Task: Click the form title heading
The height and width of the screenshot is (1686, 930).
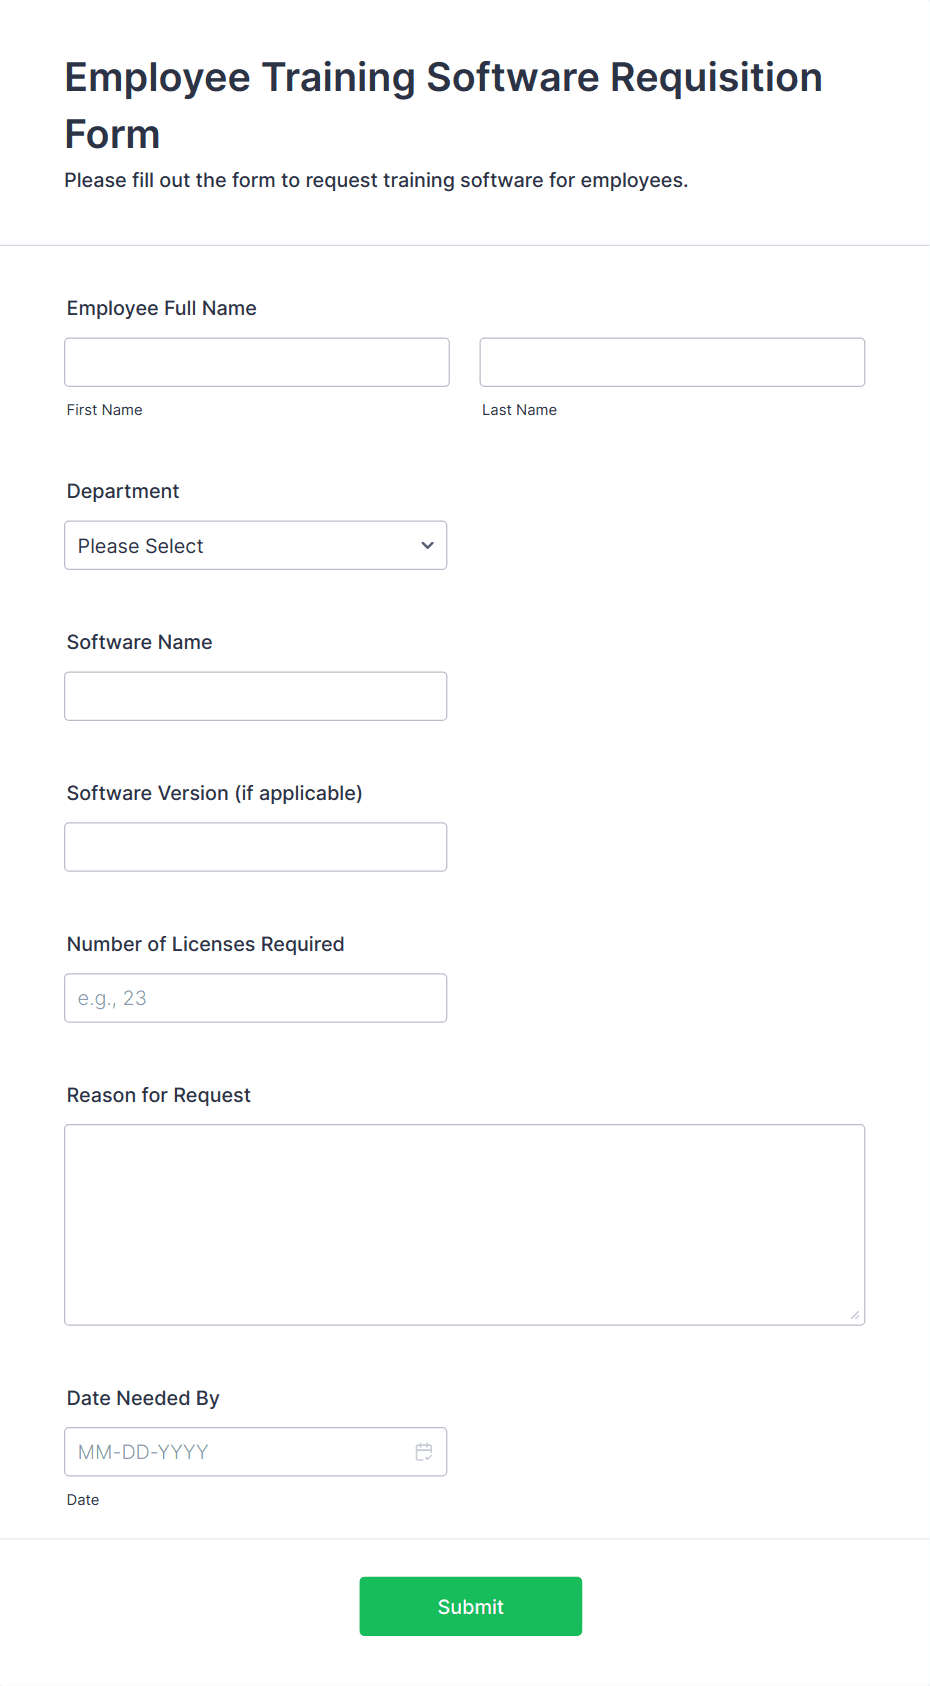Action: click(444, 105)
